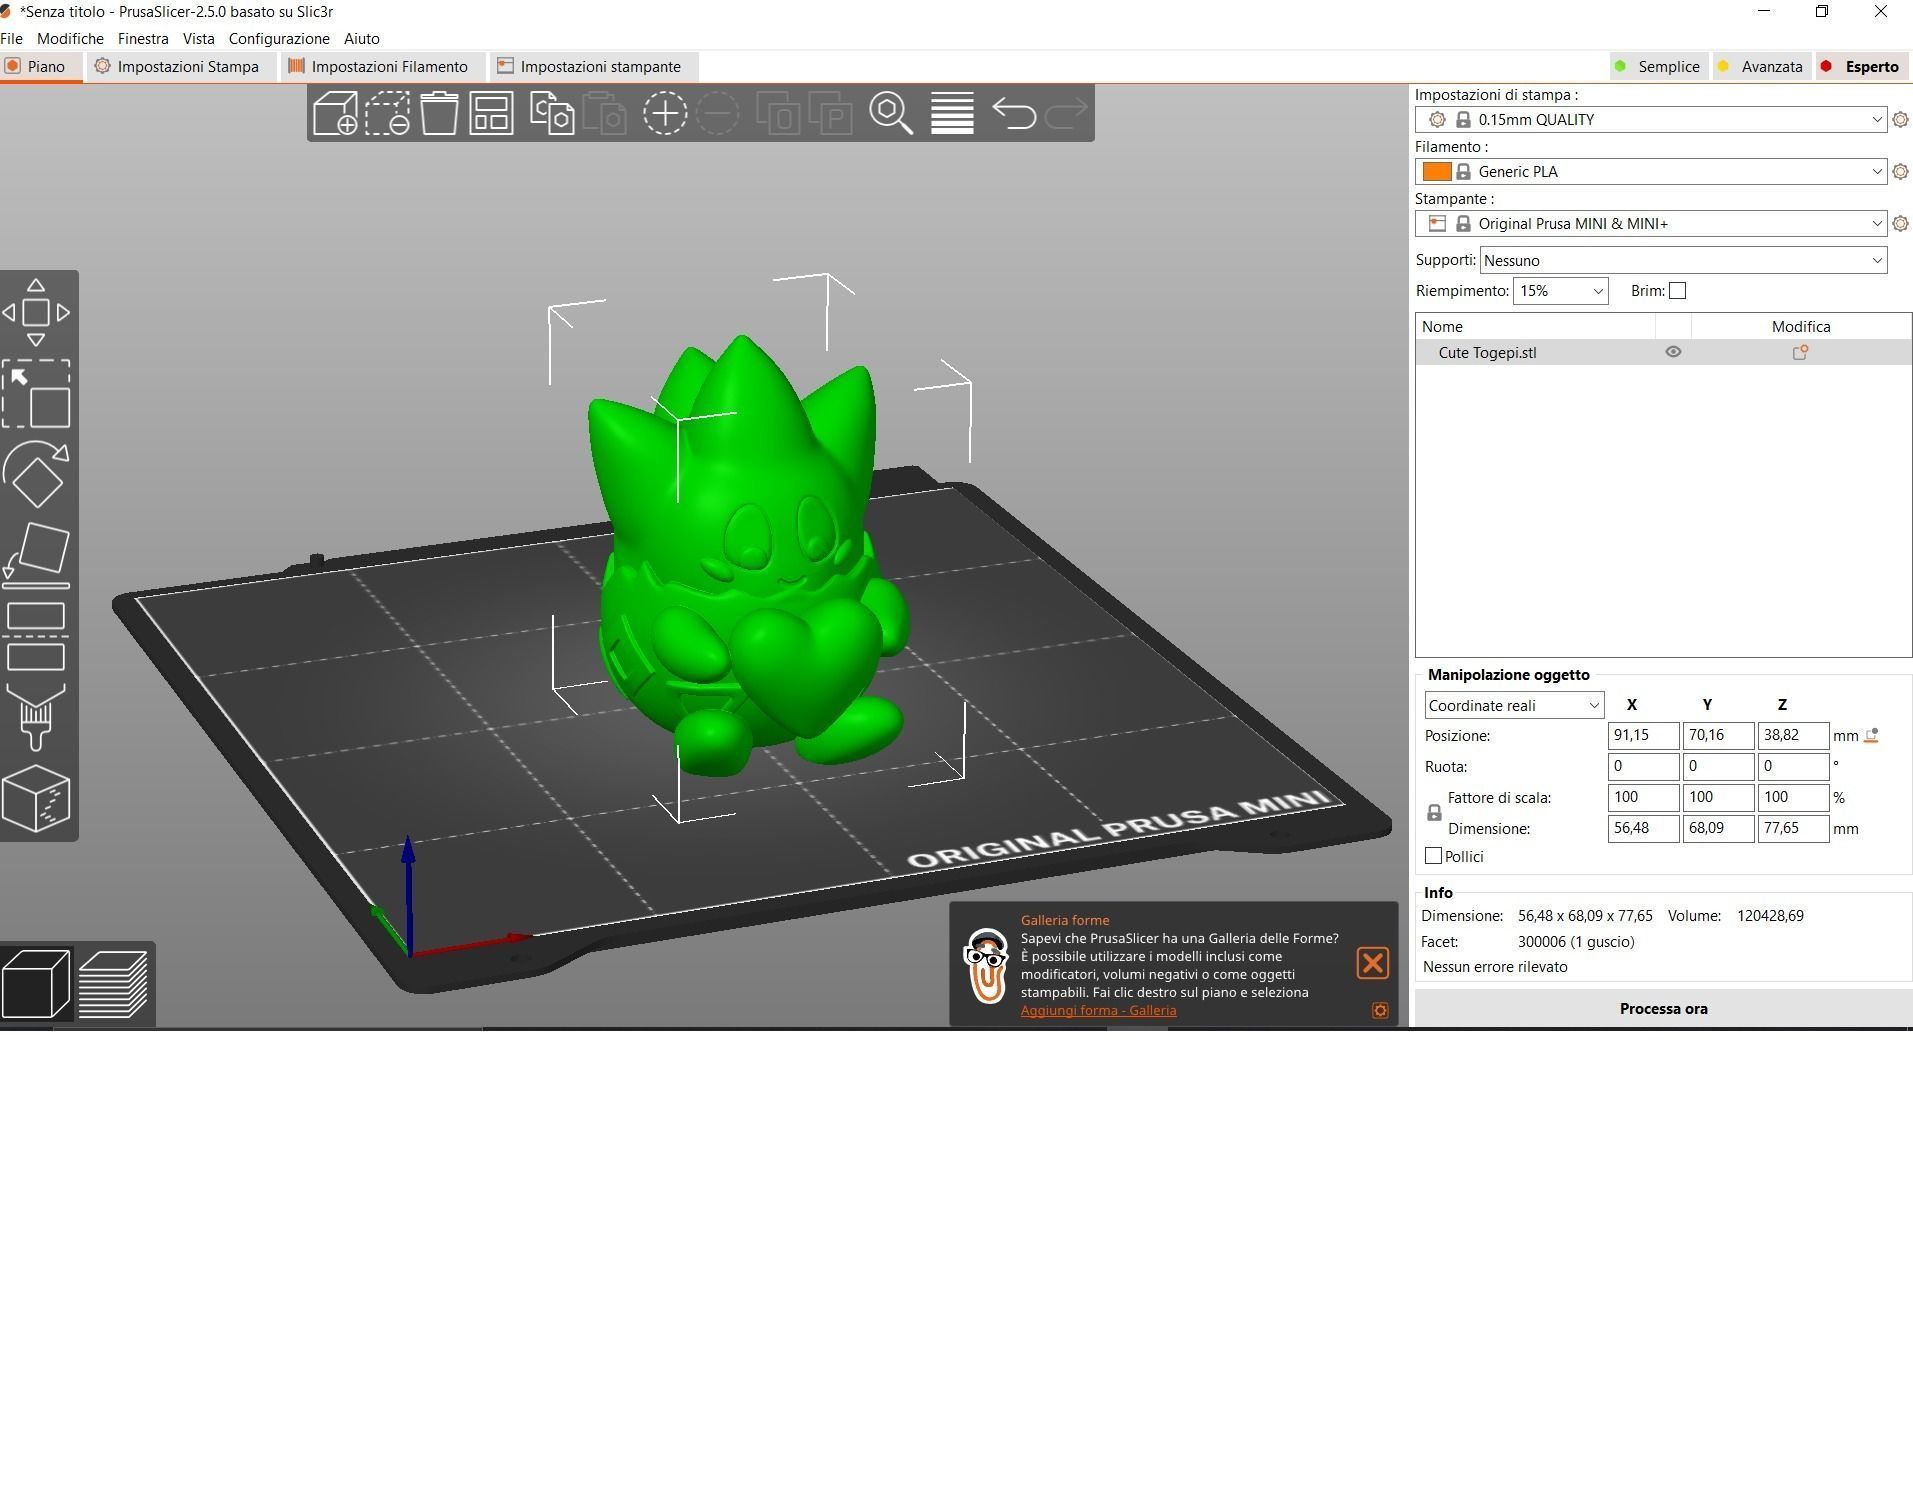Switch to sliced layers preview icon
This screenshot has width=1913, height=1496.
[113, 984]
